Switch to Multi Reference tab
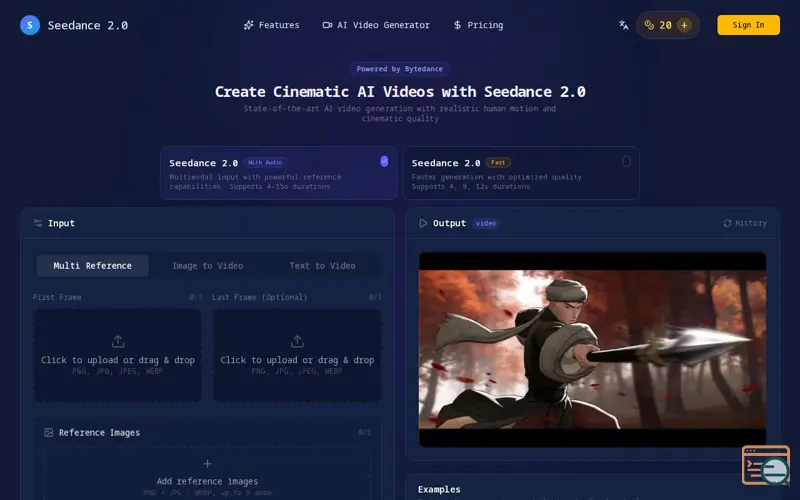The width and height of the screenshot is (800, 500). 92,265
